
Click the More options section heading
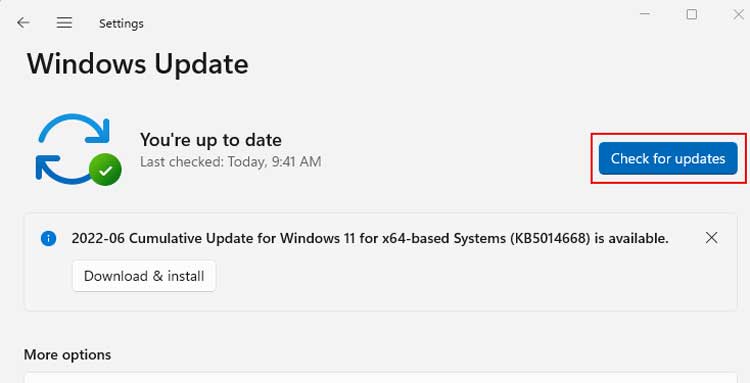point(67,355)
